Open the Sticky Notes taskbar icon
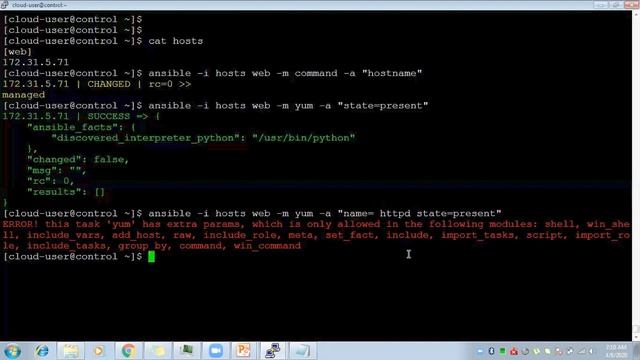 point(158,351)
